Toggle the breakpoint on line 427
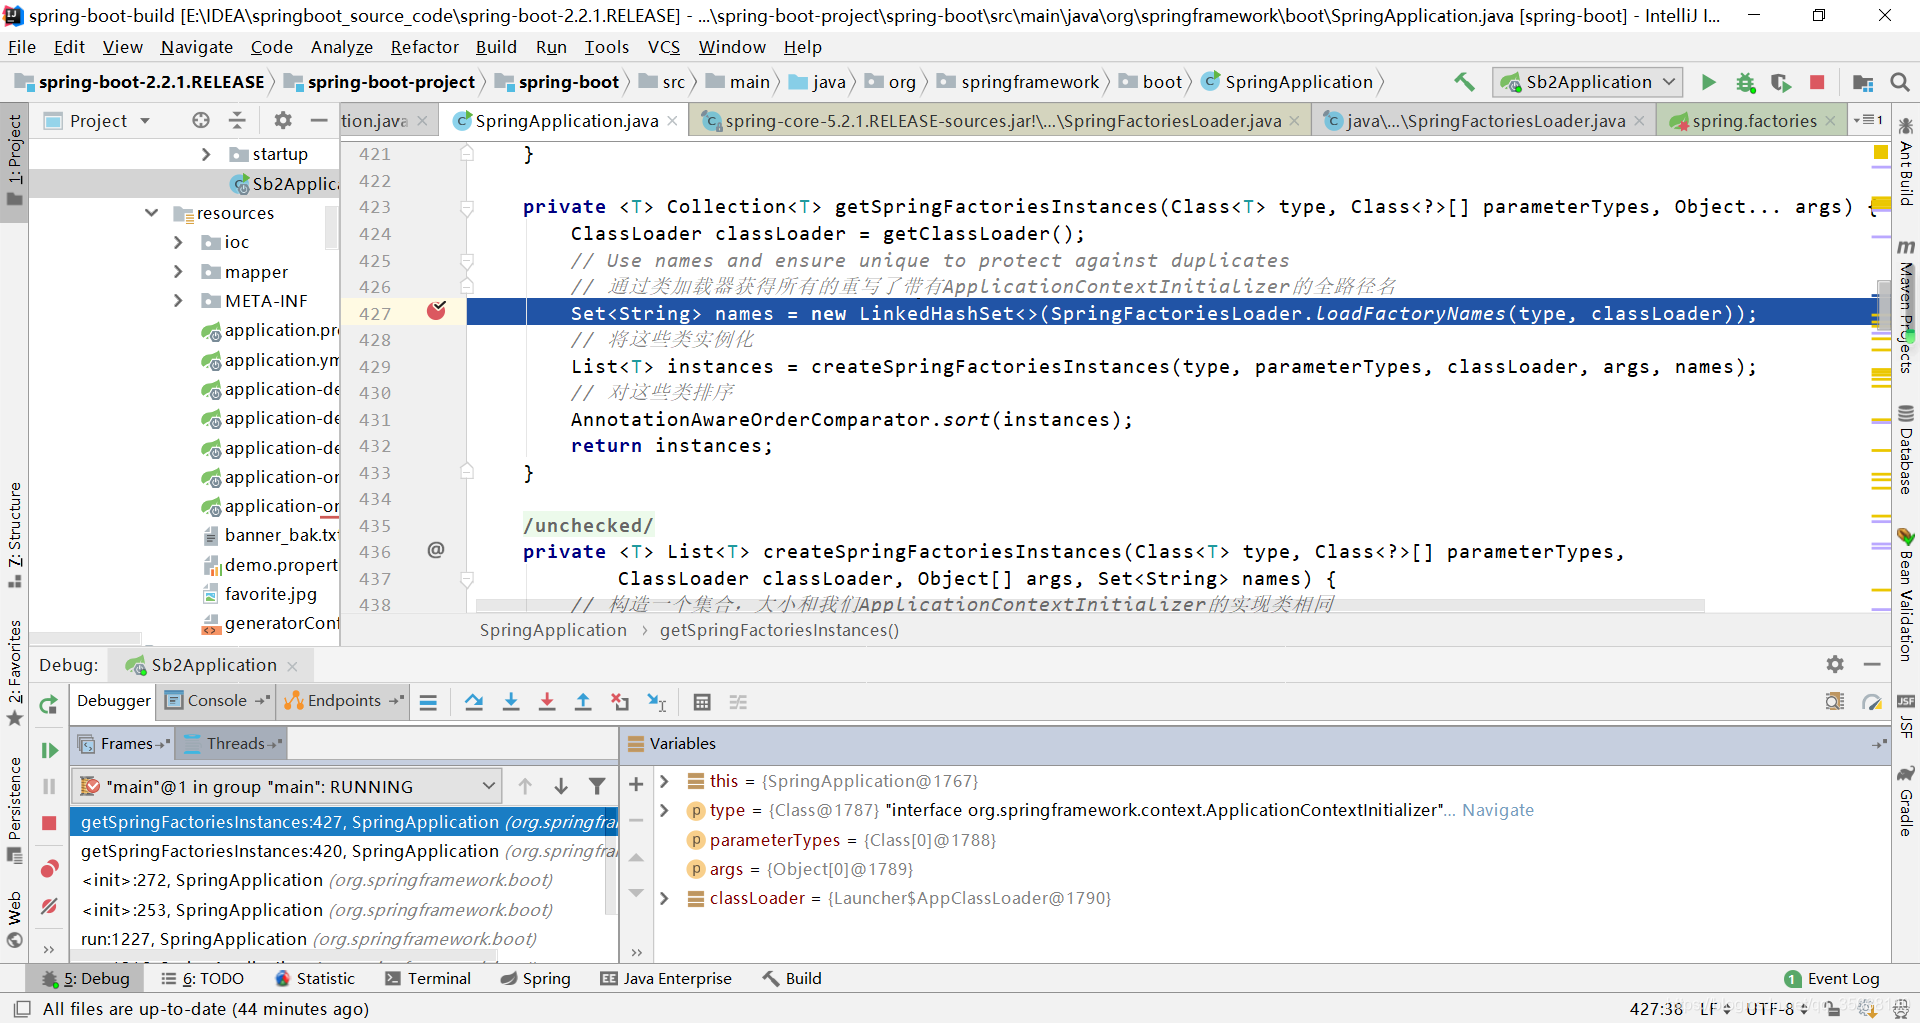The image size is (1920, 1023). [x=436, y=311]
